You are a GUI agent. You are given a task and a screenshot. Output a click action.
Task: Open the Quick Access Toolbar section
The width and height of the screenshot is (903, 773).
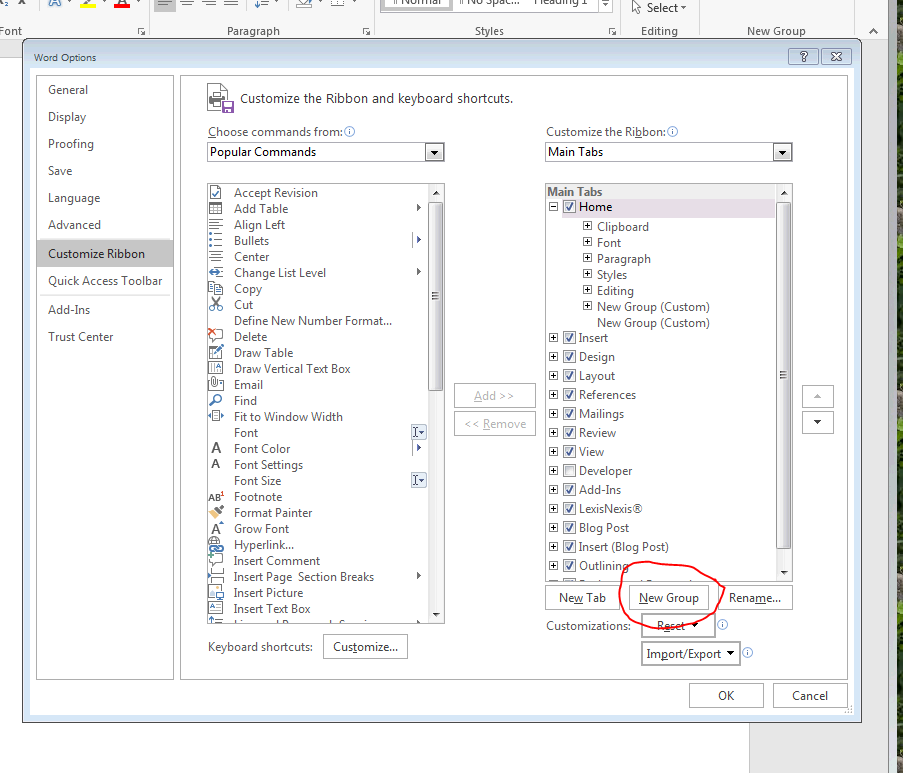coord(105,281)
